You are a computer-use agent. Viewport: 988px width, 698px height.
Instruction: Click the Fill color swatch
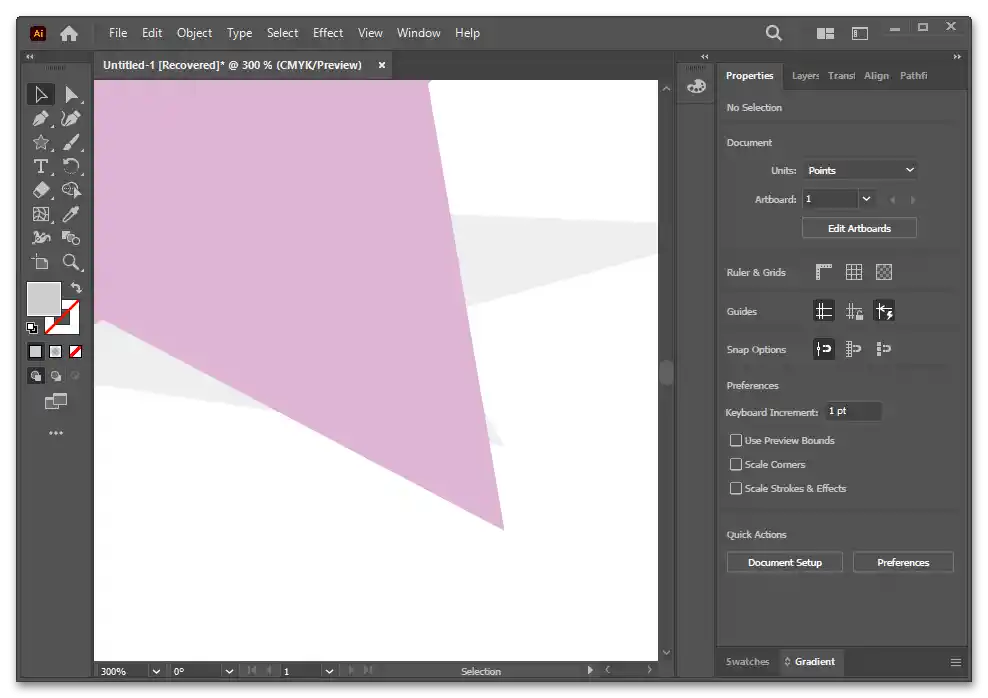coord(43,298)
